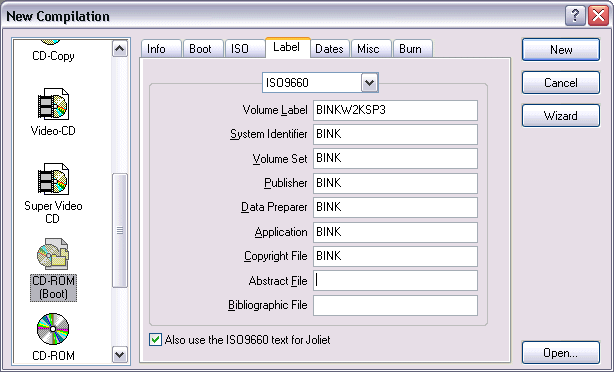The height and width of the screenshot is (372, 614).
Task: Pick the CD-ROM disc icon
Action: (53, 329)
